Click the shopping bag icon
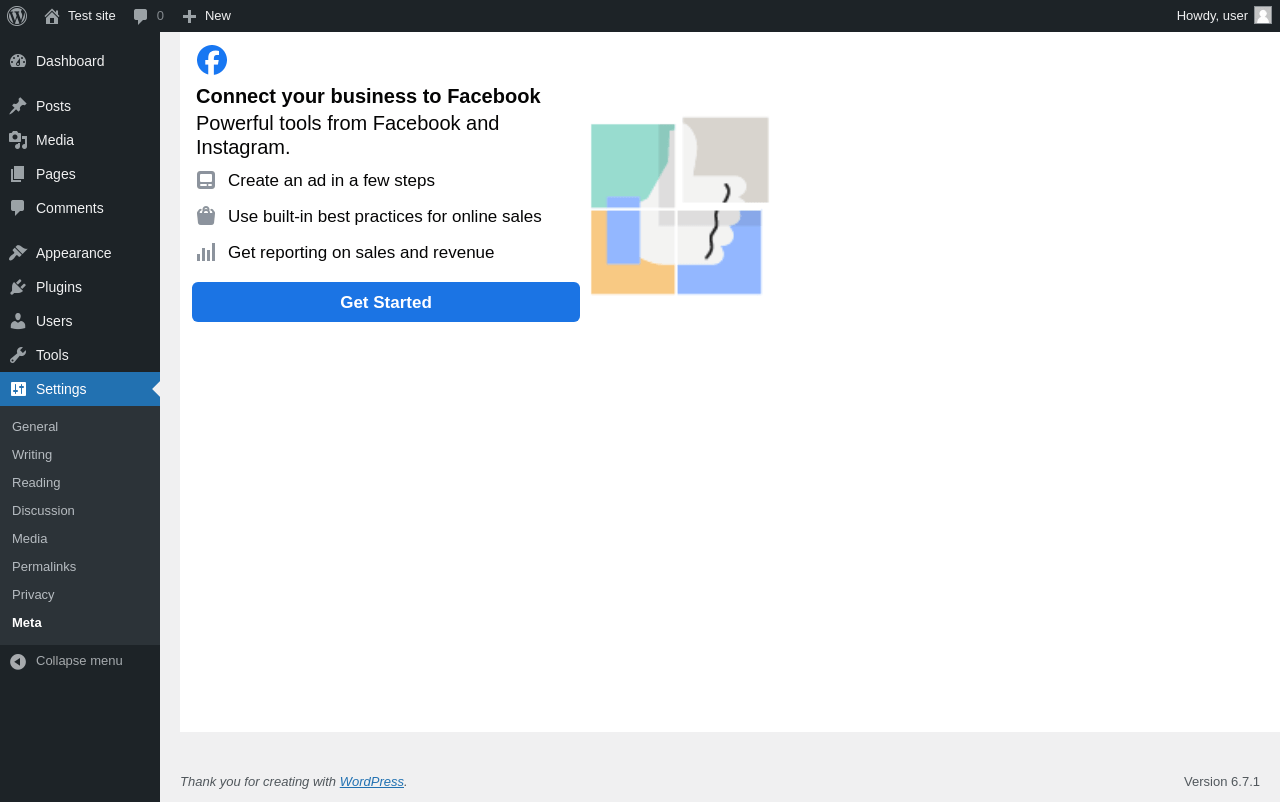Image resolution: width=1280 pixels, height=802 pixels. click(206, 216)
